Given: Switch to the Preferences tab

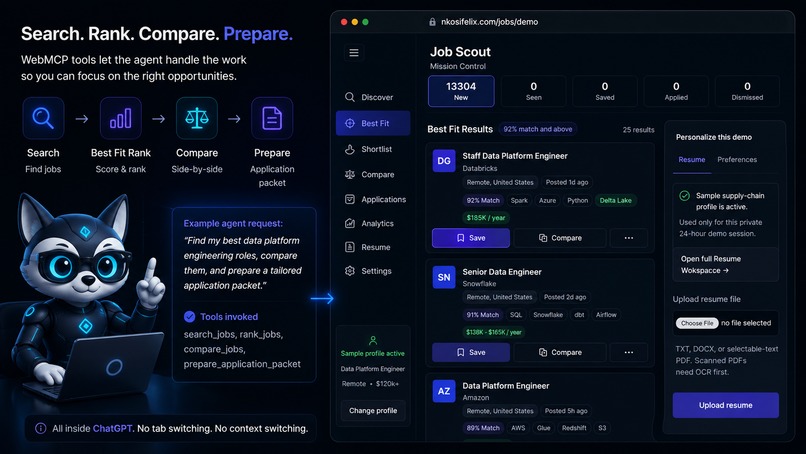Looking at the screenshot, I should tap(737, 159).
